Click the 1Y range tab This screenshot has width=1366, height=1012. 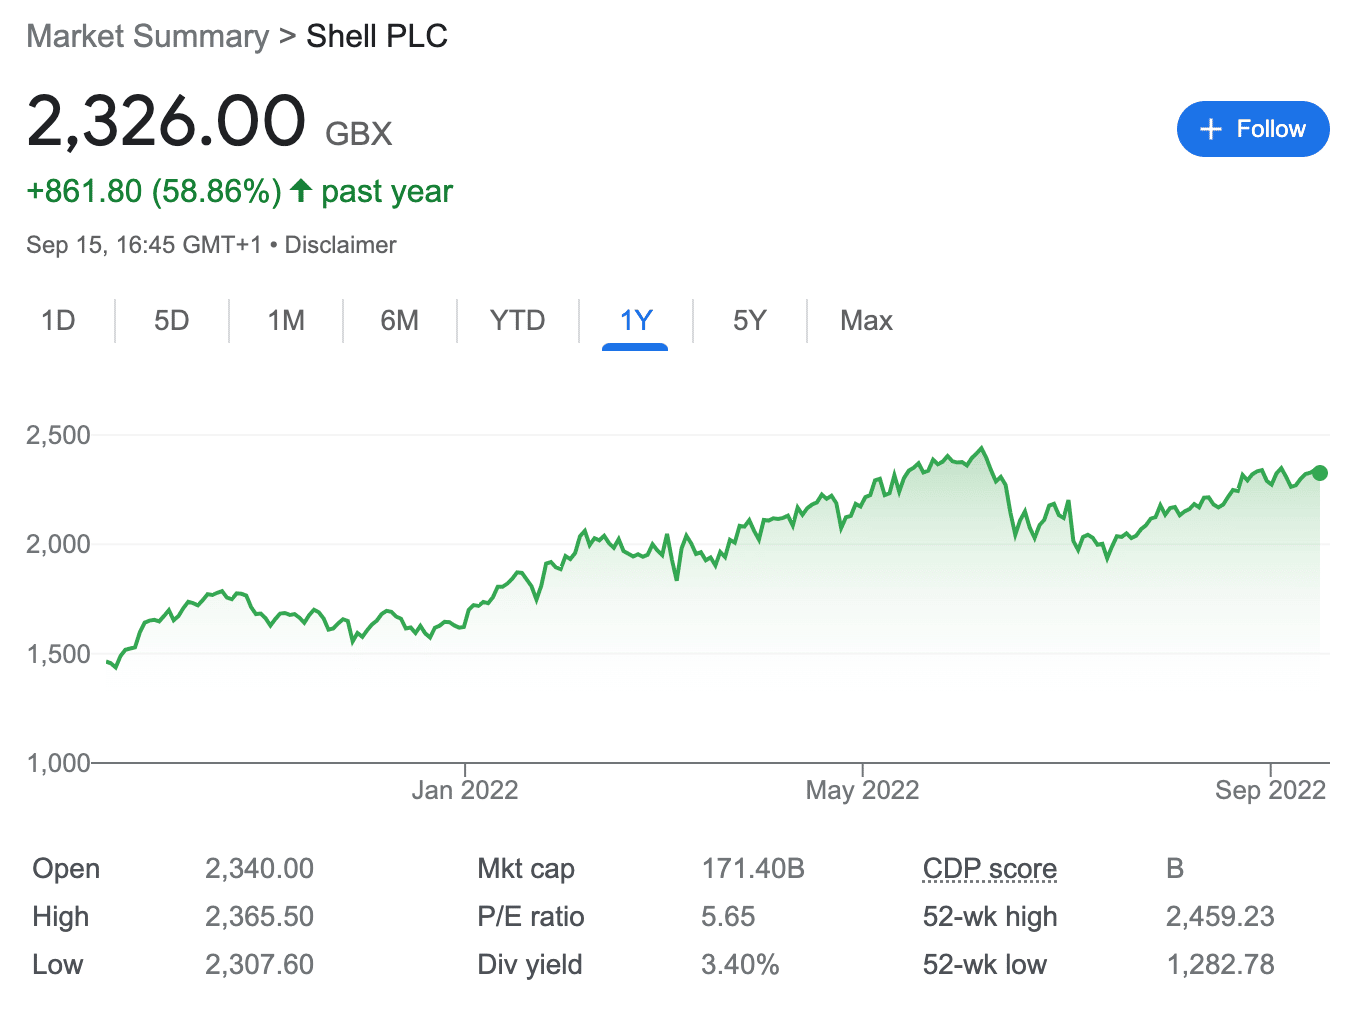(x=636, y=321)
